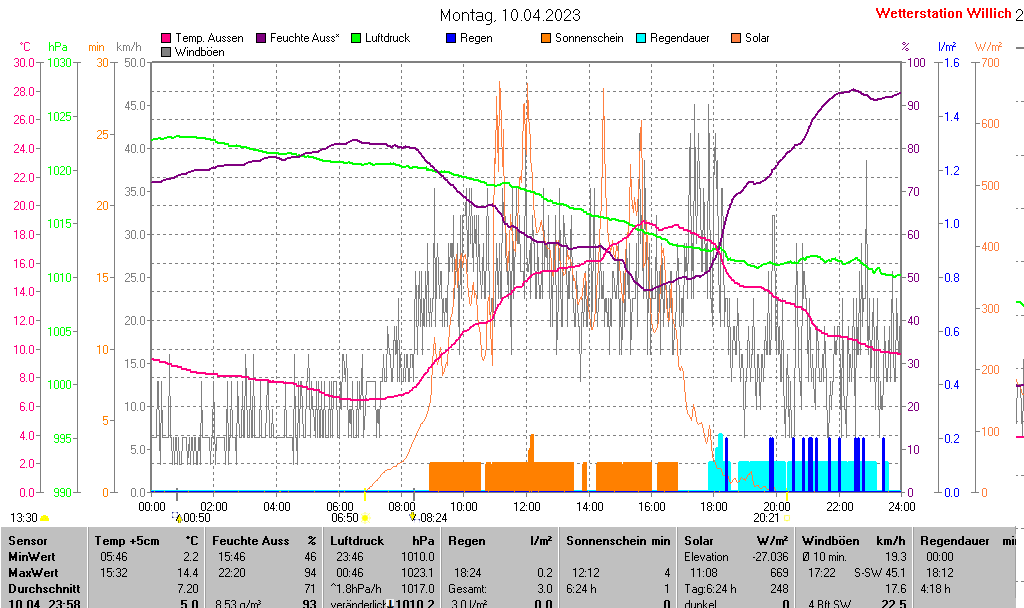Click the Sensor header in the table
The image size is (1024, 608).
coord(28,540)
